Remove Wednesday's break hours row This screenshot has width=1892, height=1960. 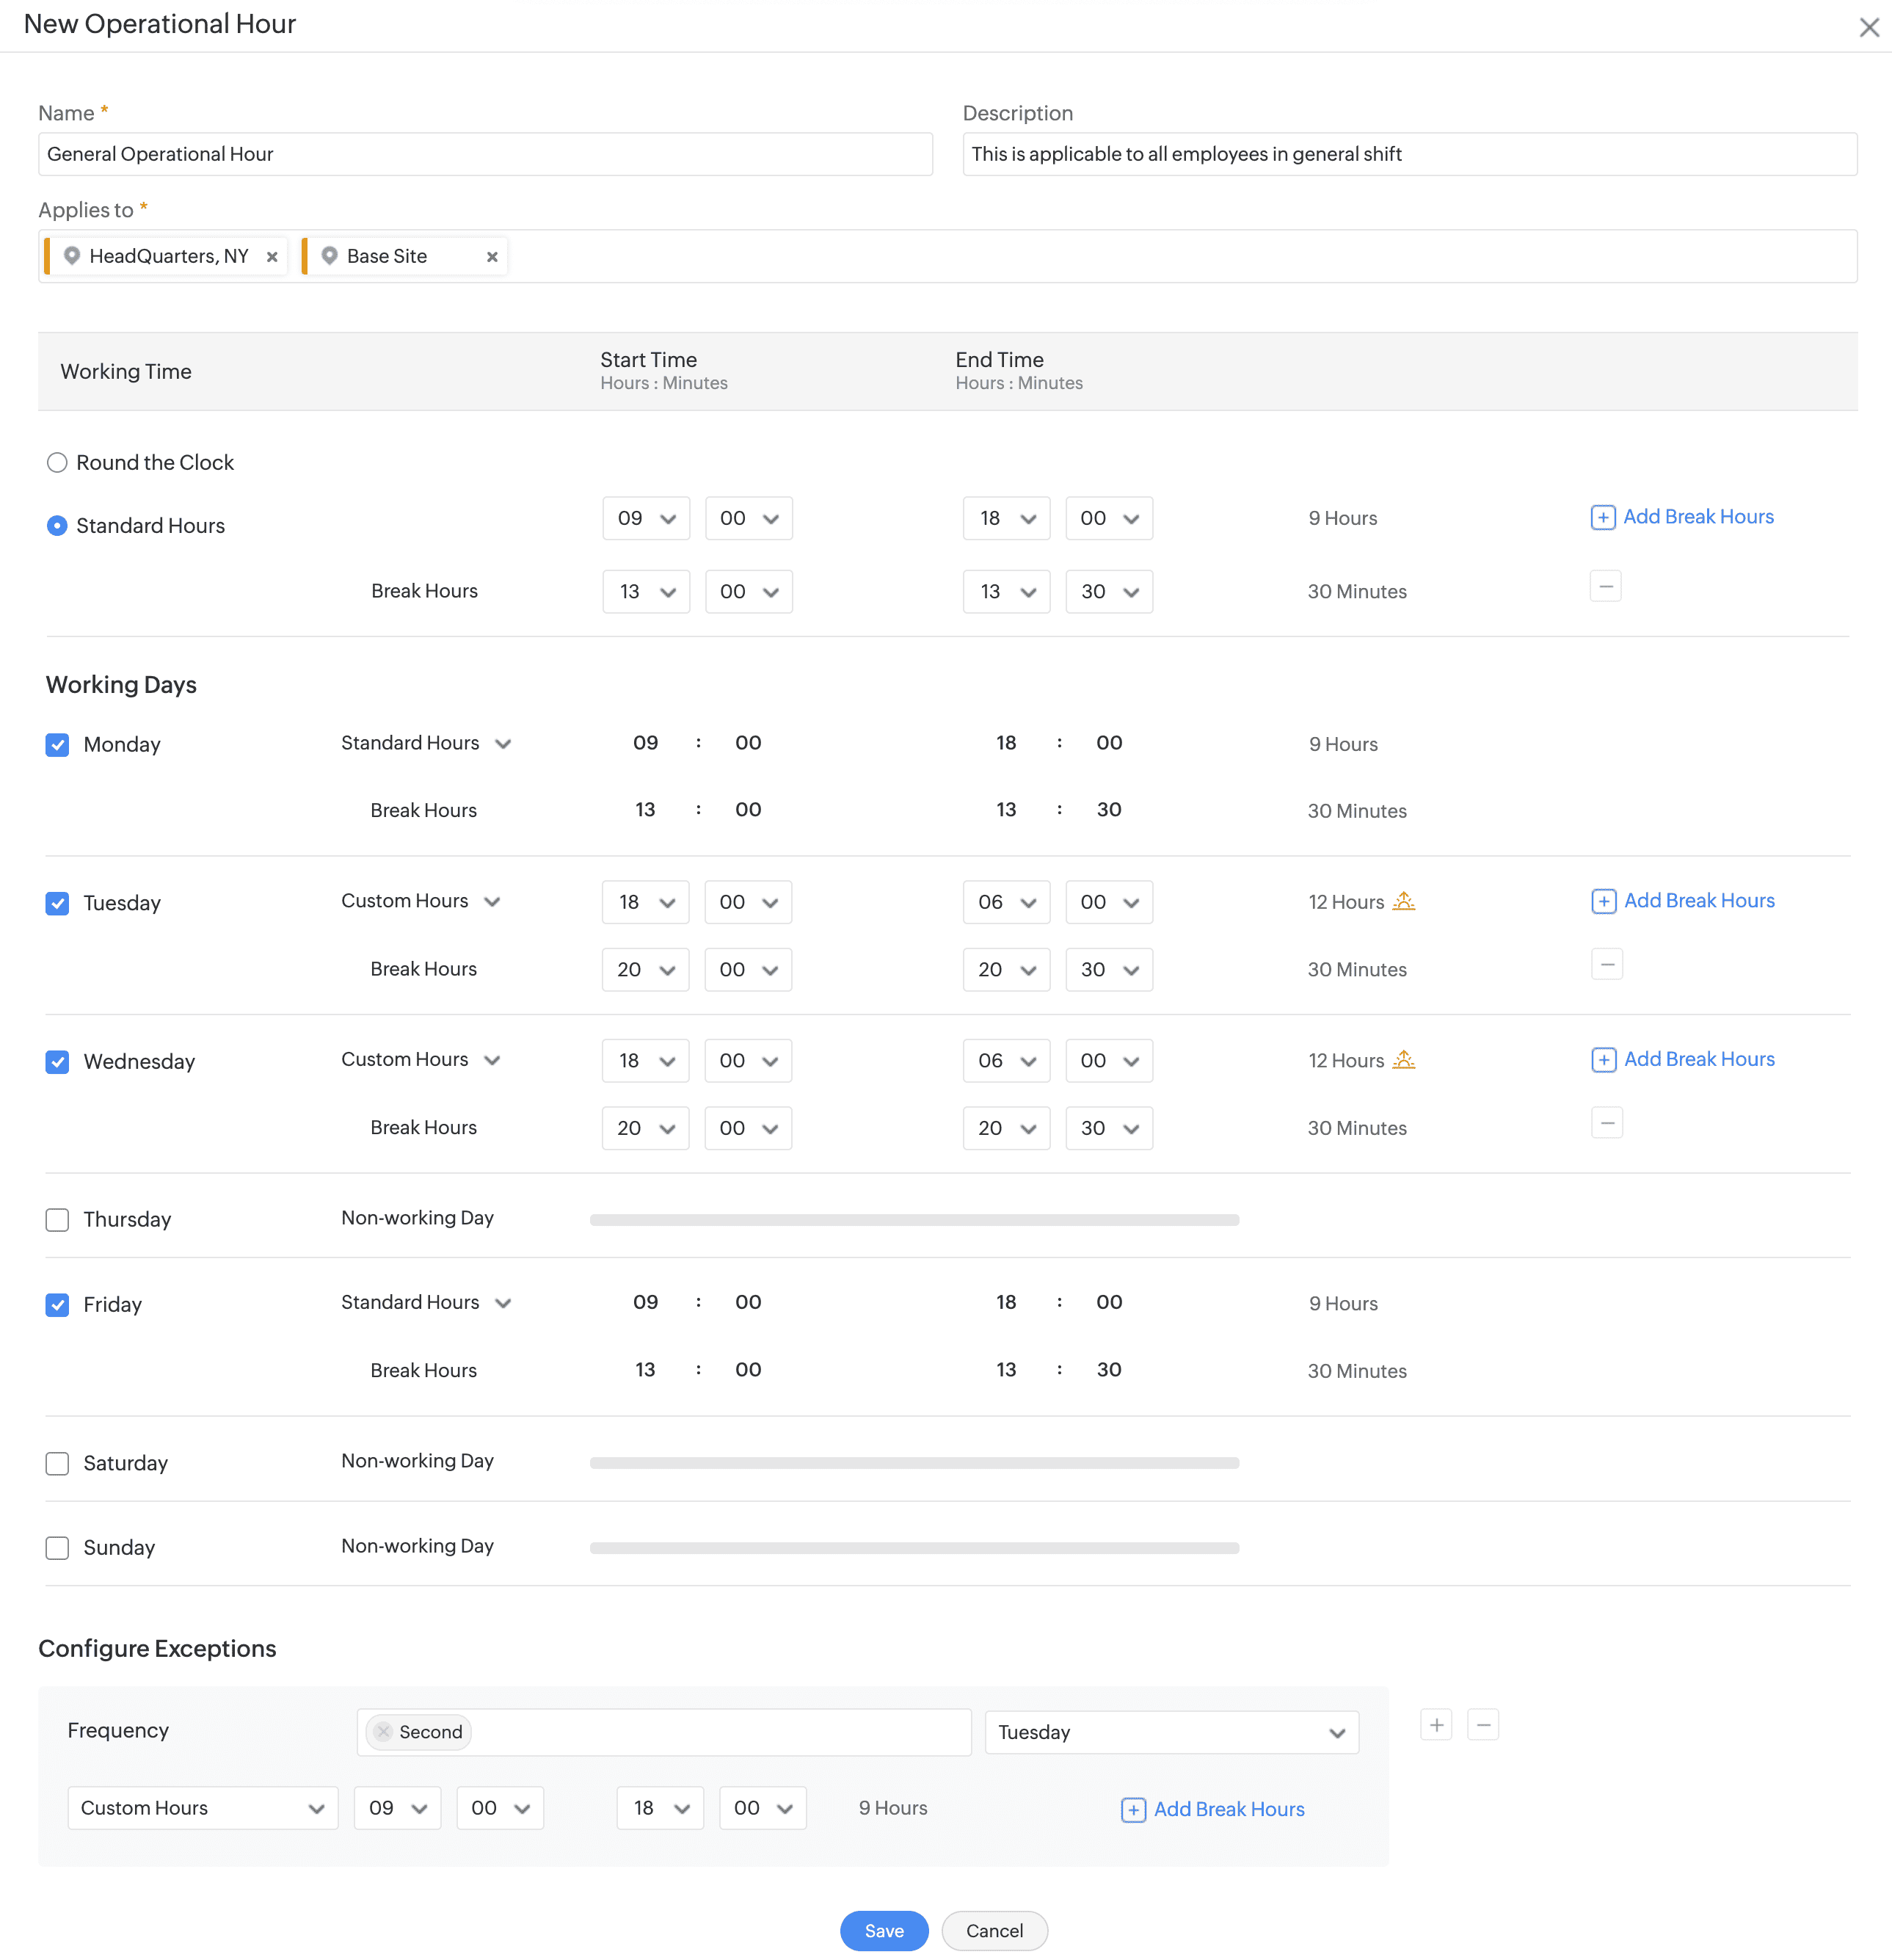point(1606,1123)
